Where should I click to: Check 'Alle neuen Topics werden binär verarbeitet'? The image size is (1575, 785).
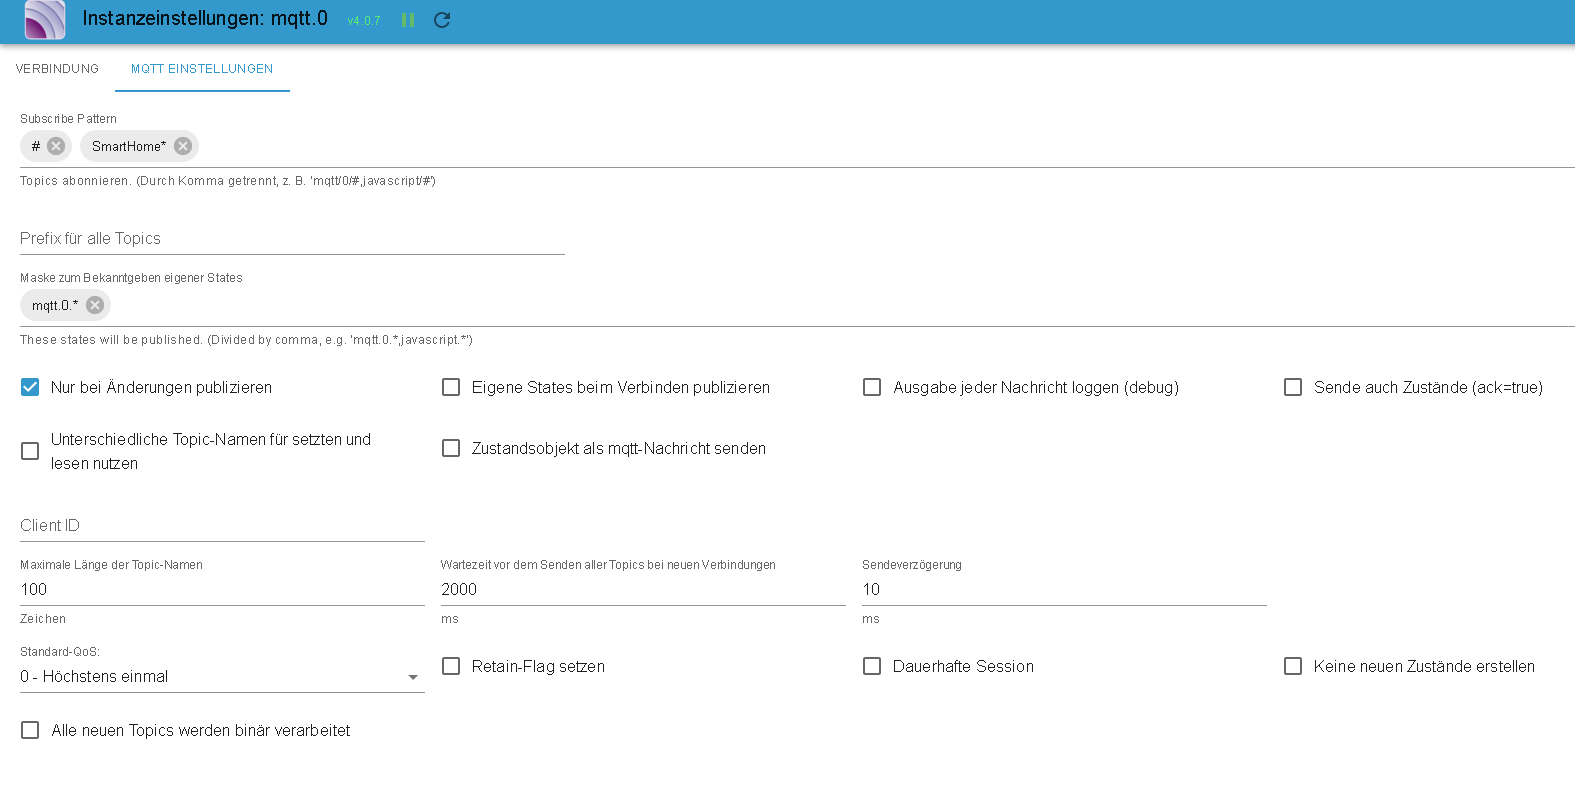click(x=30, y=730)
